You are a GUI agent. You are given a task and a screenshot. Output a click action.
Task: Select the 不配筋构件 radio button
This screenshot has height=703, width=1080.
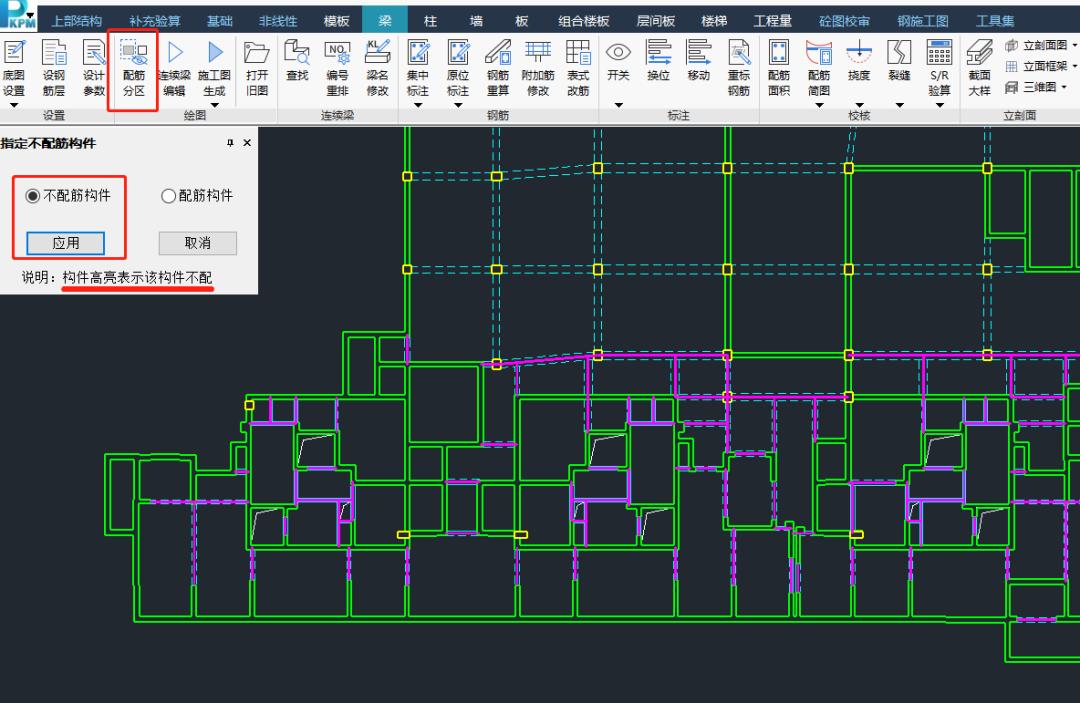tap(33, 196)
